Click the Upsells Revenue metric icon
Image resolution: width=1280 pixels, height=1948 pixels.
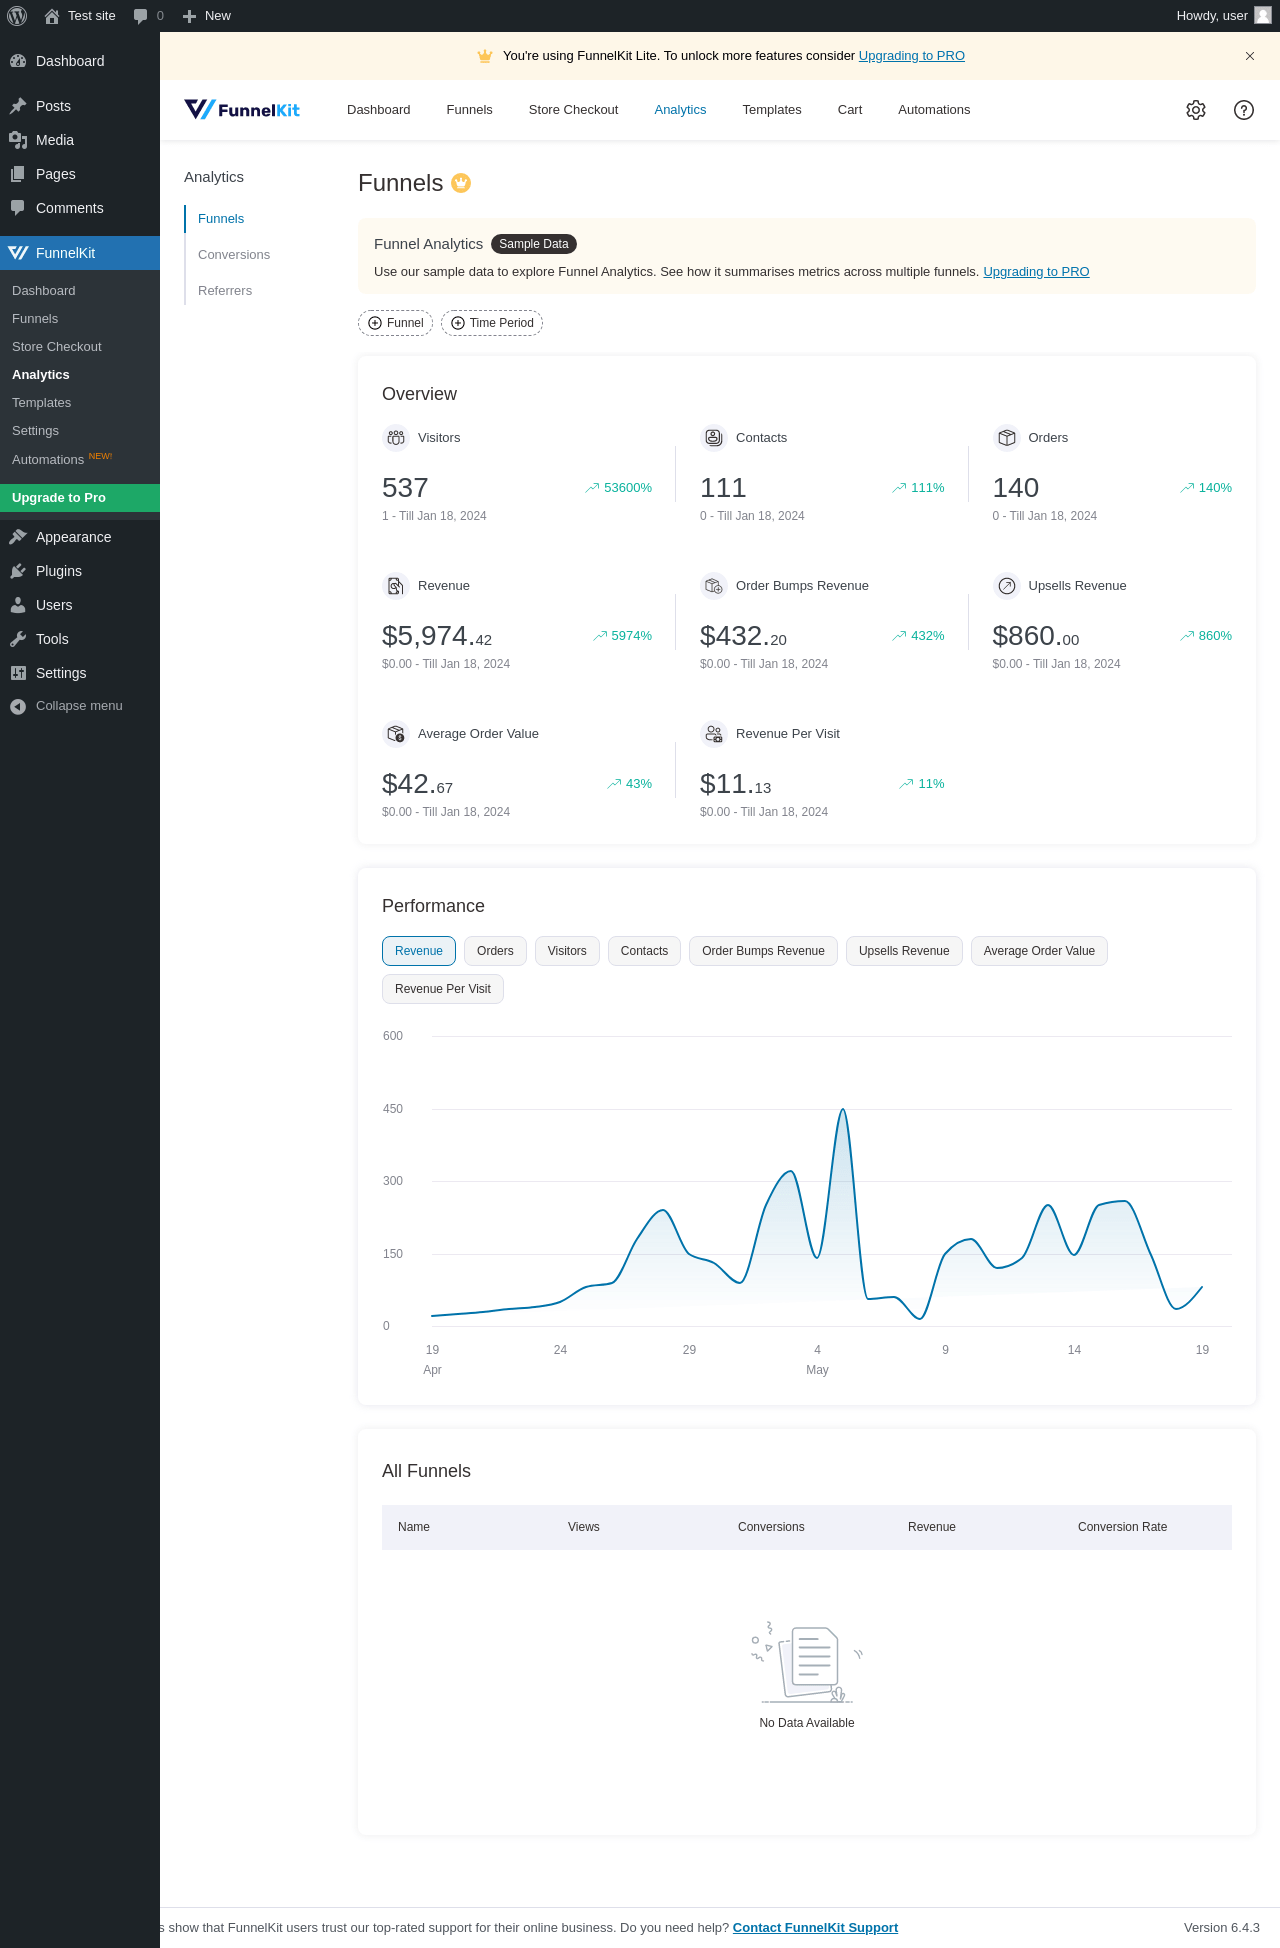tap(1006, 586)
